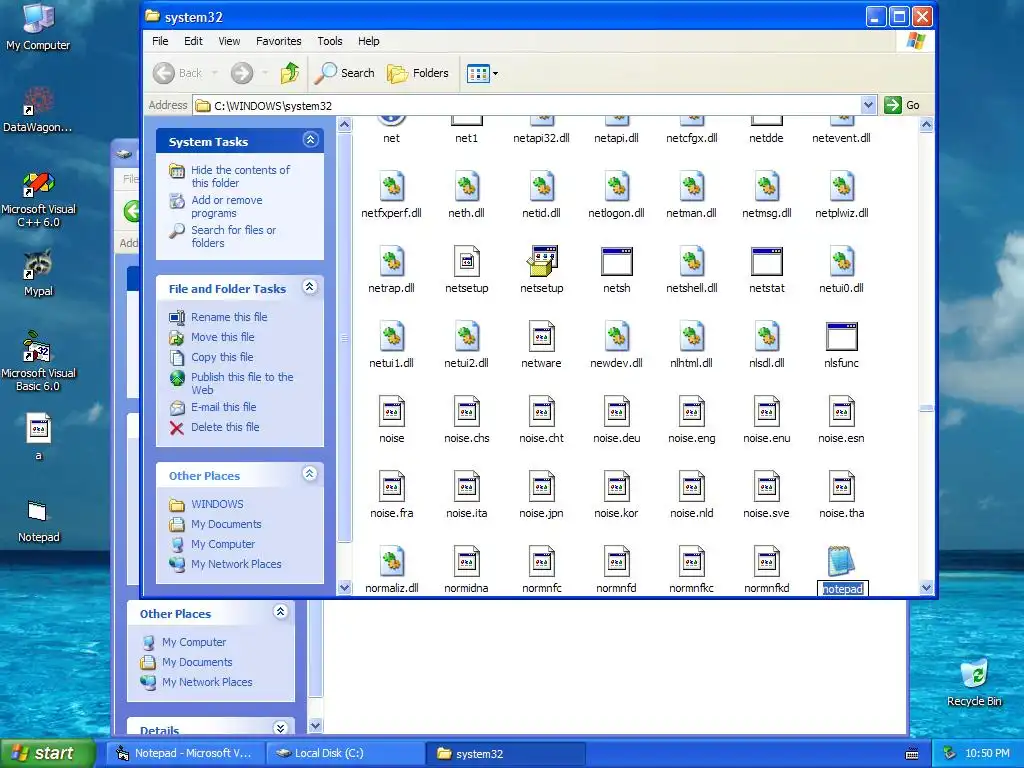Image resolution: width=1024 pixels, height=768 pixels.
Task: Open the Tools menu
Action: pyautogui.click(x=330, y=41)
